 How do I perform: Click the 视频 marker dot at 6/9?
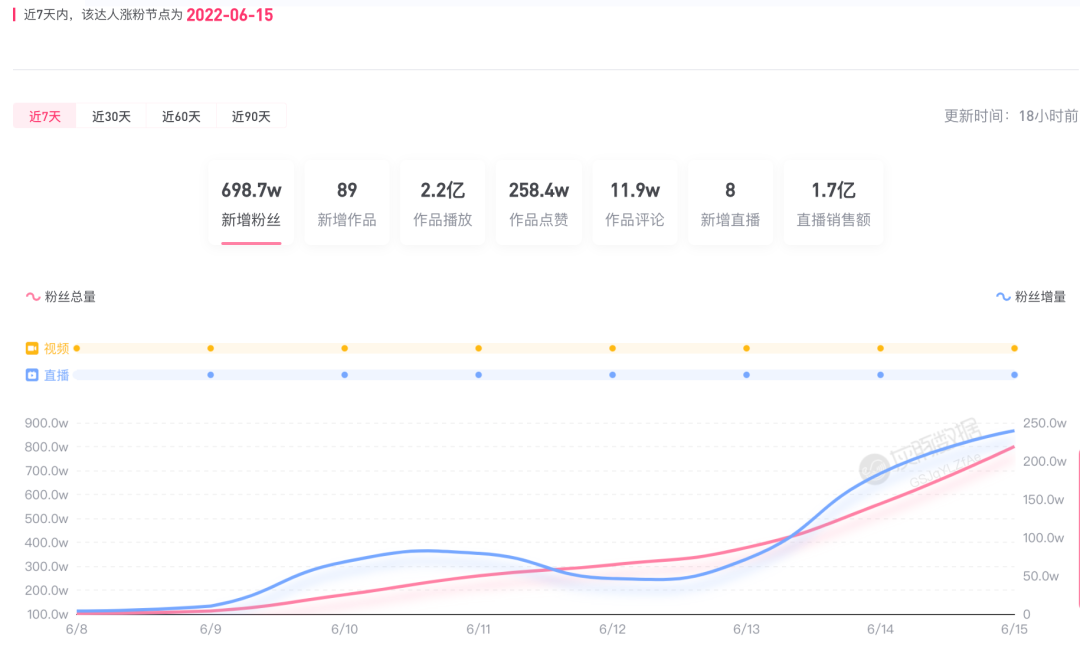click(211, 349)
